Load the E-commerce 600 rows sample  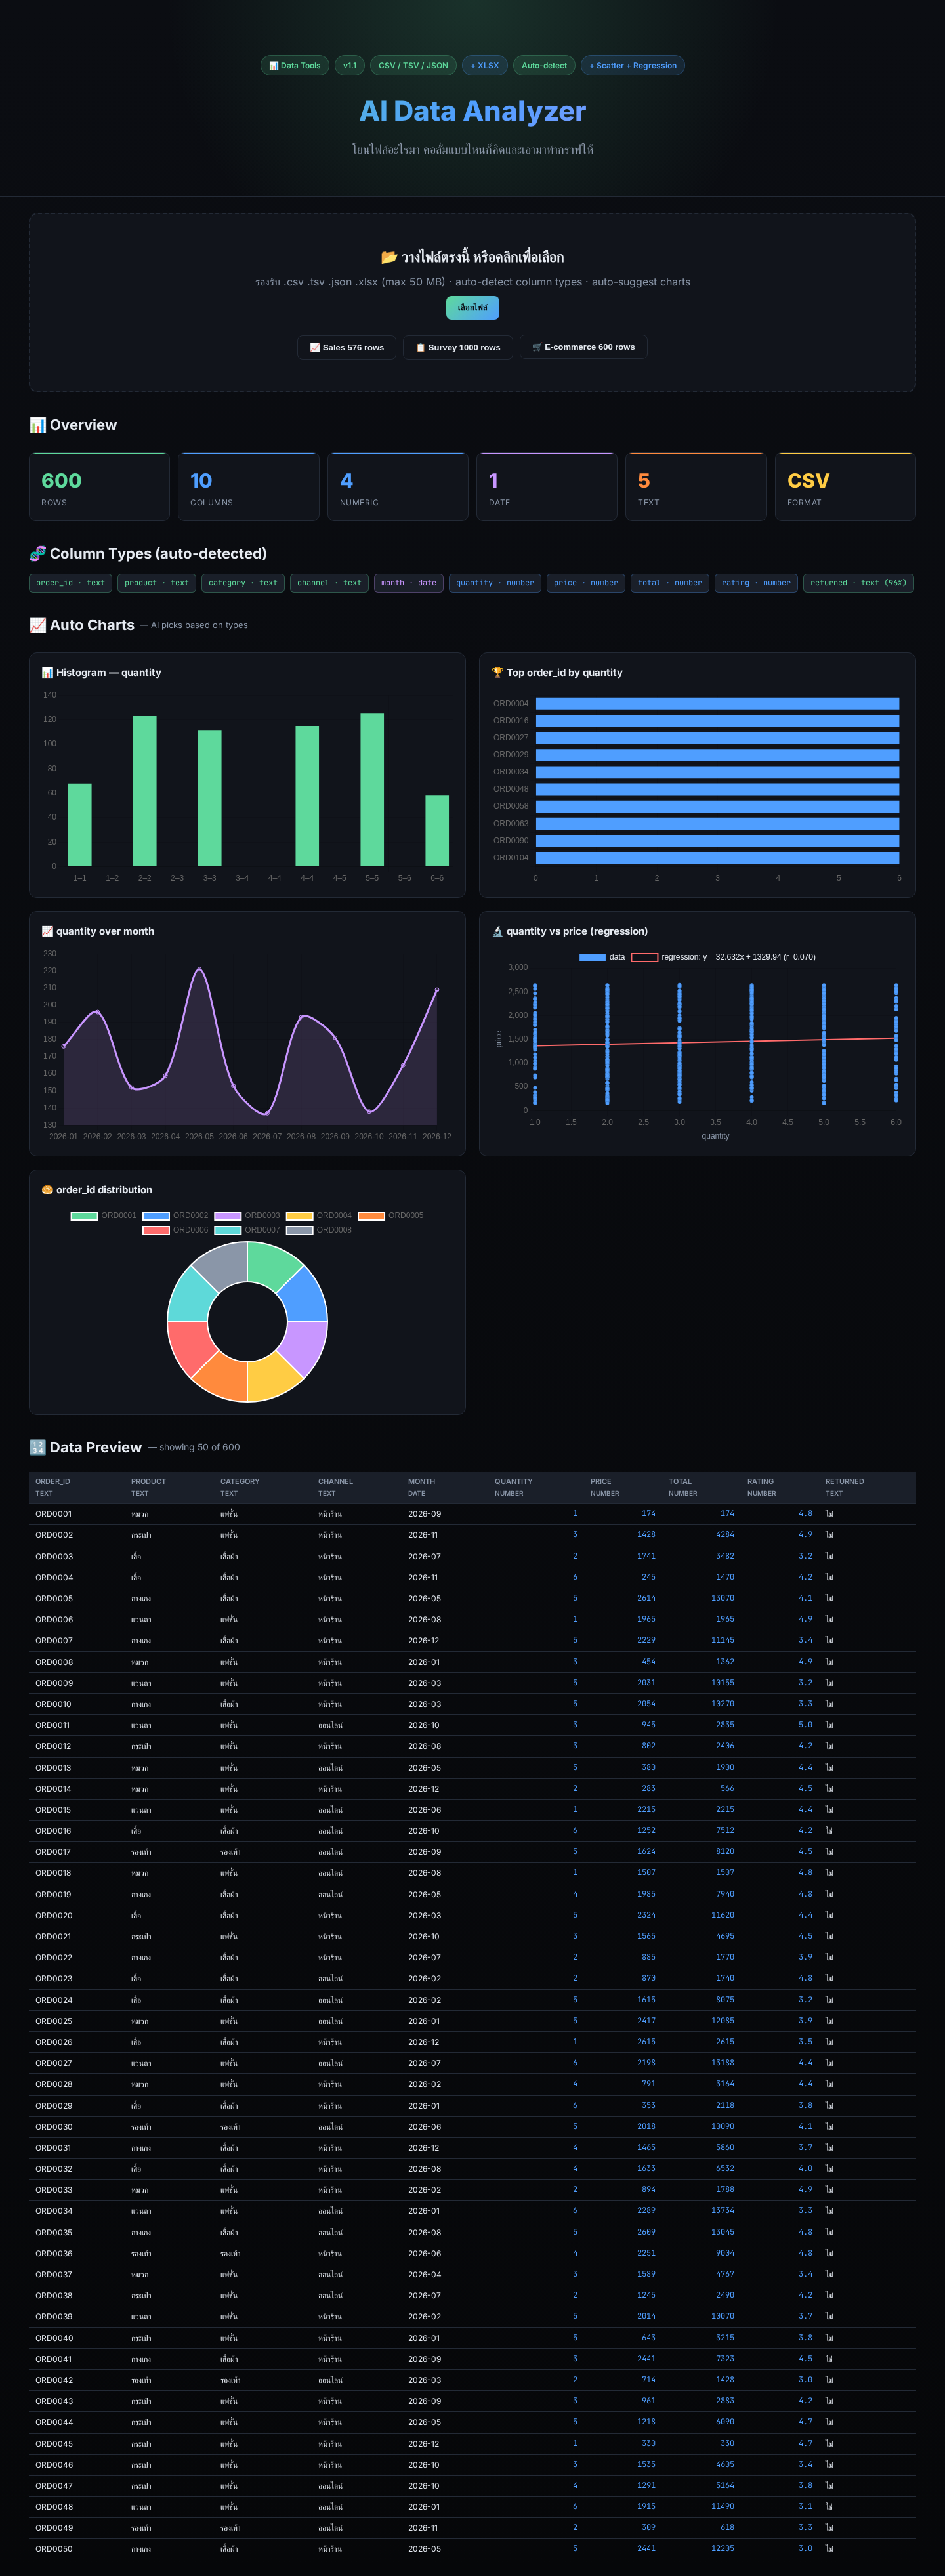[x=583, y=347]
